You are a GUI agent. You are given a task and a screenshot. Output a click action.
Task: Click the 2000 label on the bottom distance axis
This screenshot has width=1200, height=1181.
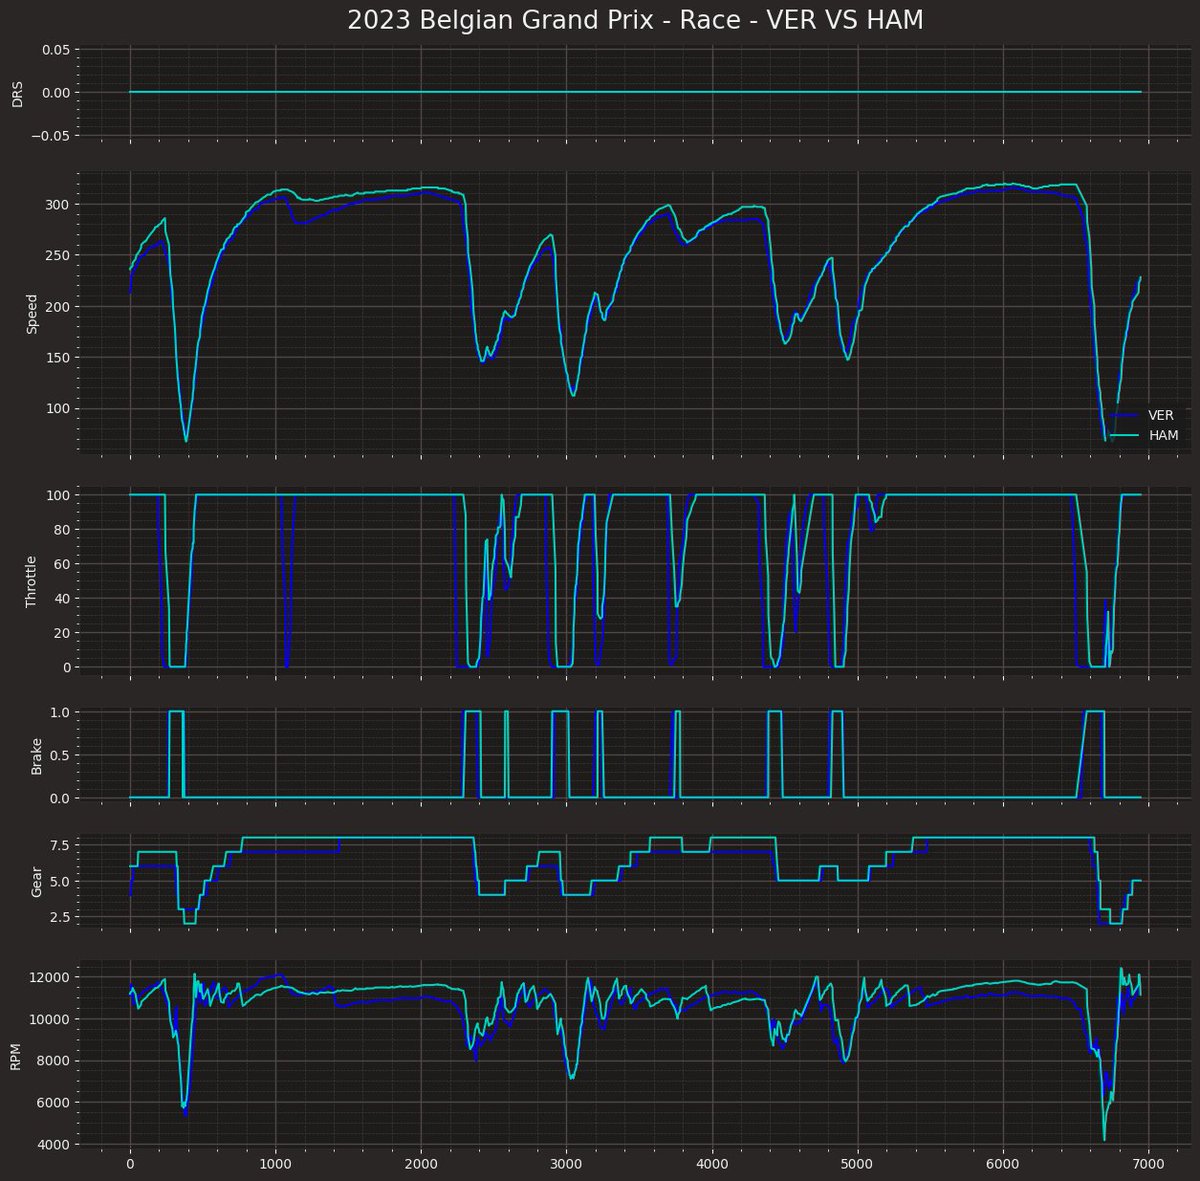click(x=421, y=1164)
